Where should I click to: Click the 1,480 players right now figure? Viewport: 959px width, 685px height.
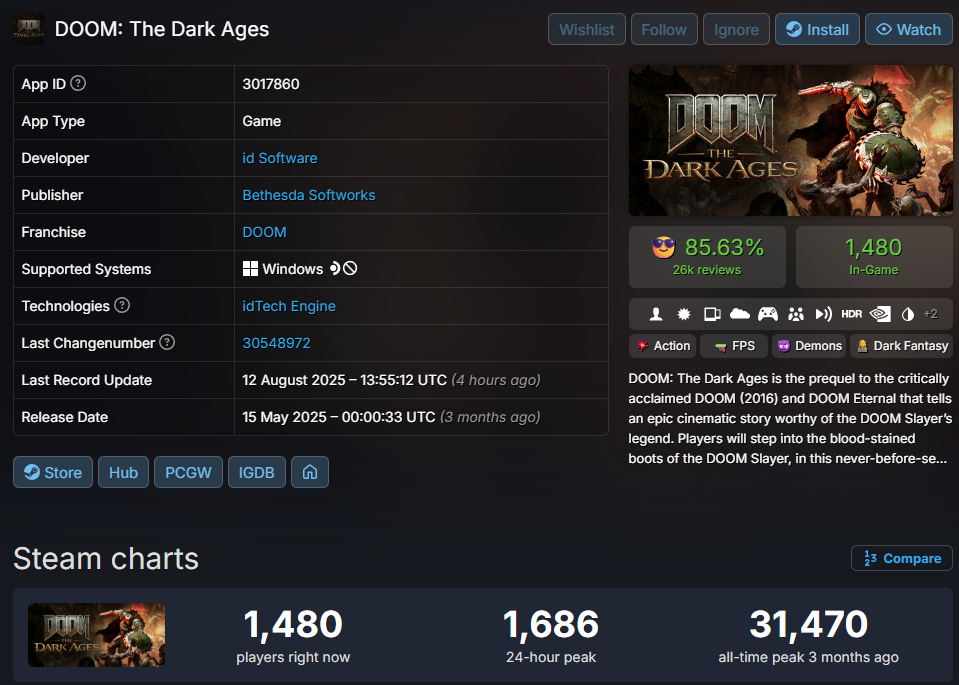click(x=293, y=624)
